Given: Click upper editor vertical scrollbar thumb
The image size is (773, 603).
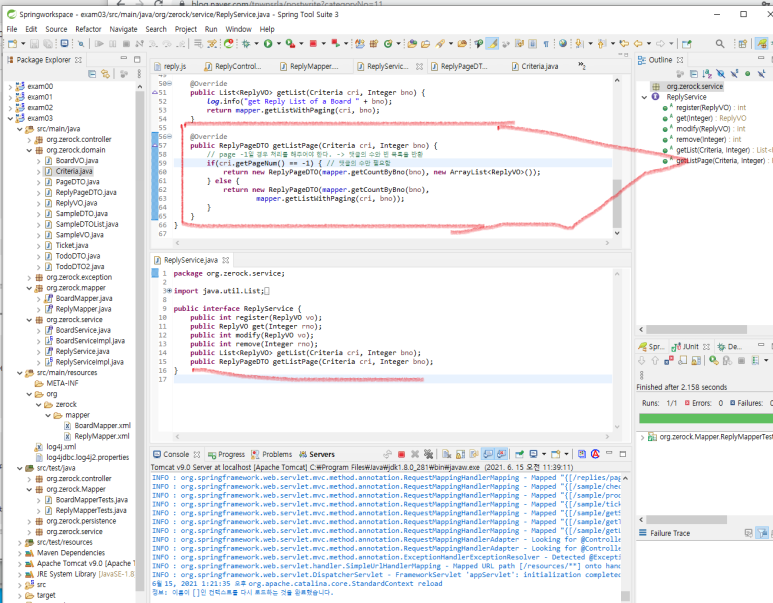Looking at the screenshot, I should point(617,203).
